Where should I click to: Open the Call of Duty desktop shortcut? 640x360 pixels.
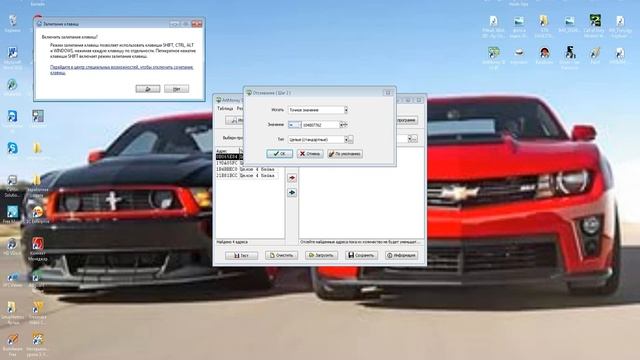(594, 25)
